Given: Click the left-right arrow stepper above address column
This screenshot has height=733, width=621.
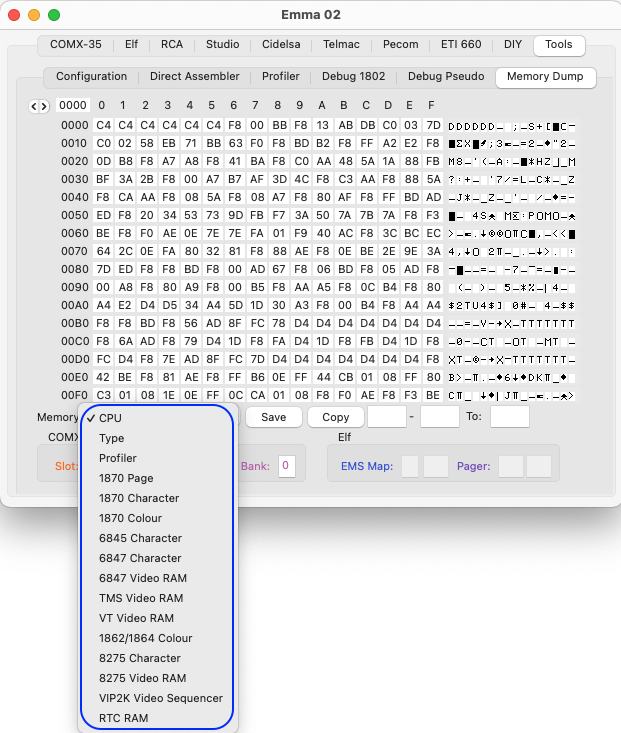Looking at the screenshot, I should tap(38, 105).
